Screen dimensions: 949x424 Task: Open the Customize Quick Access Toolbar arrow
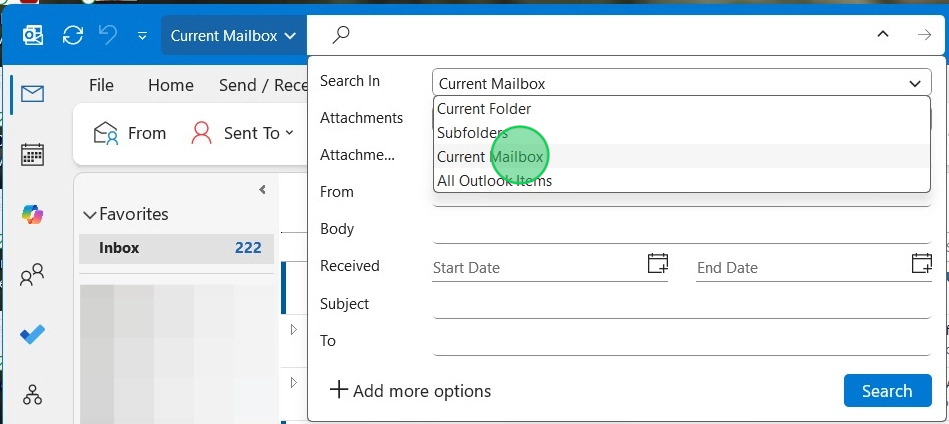point(142,36)
